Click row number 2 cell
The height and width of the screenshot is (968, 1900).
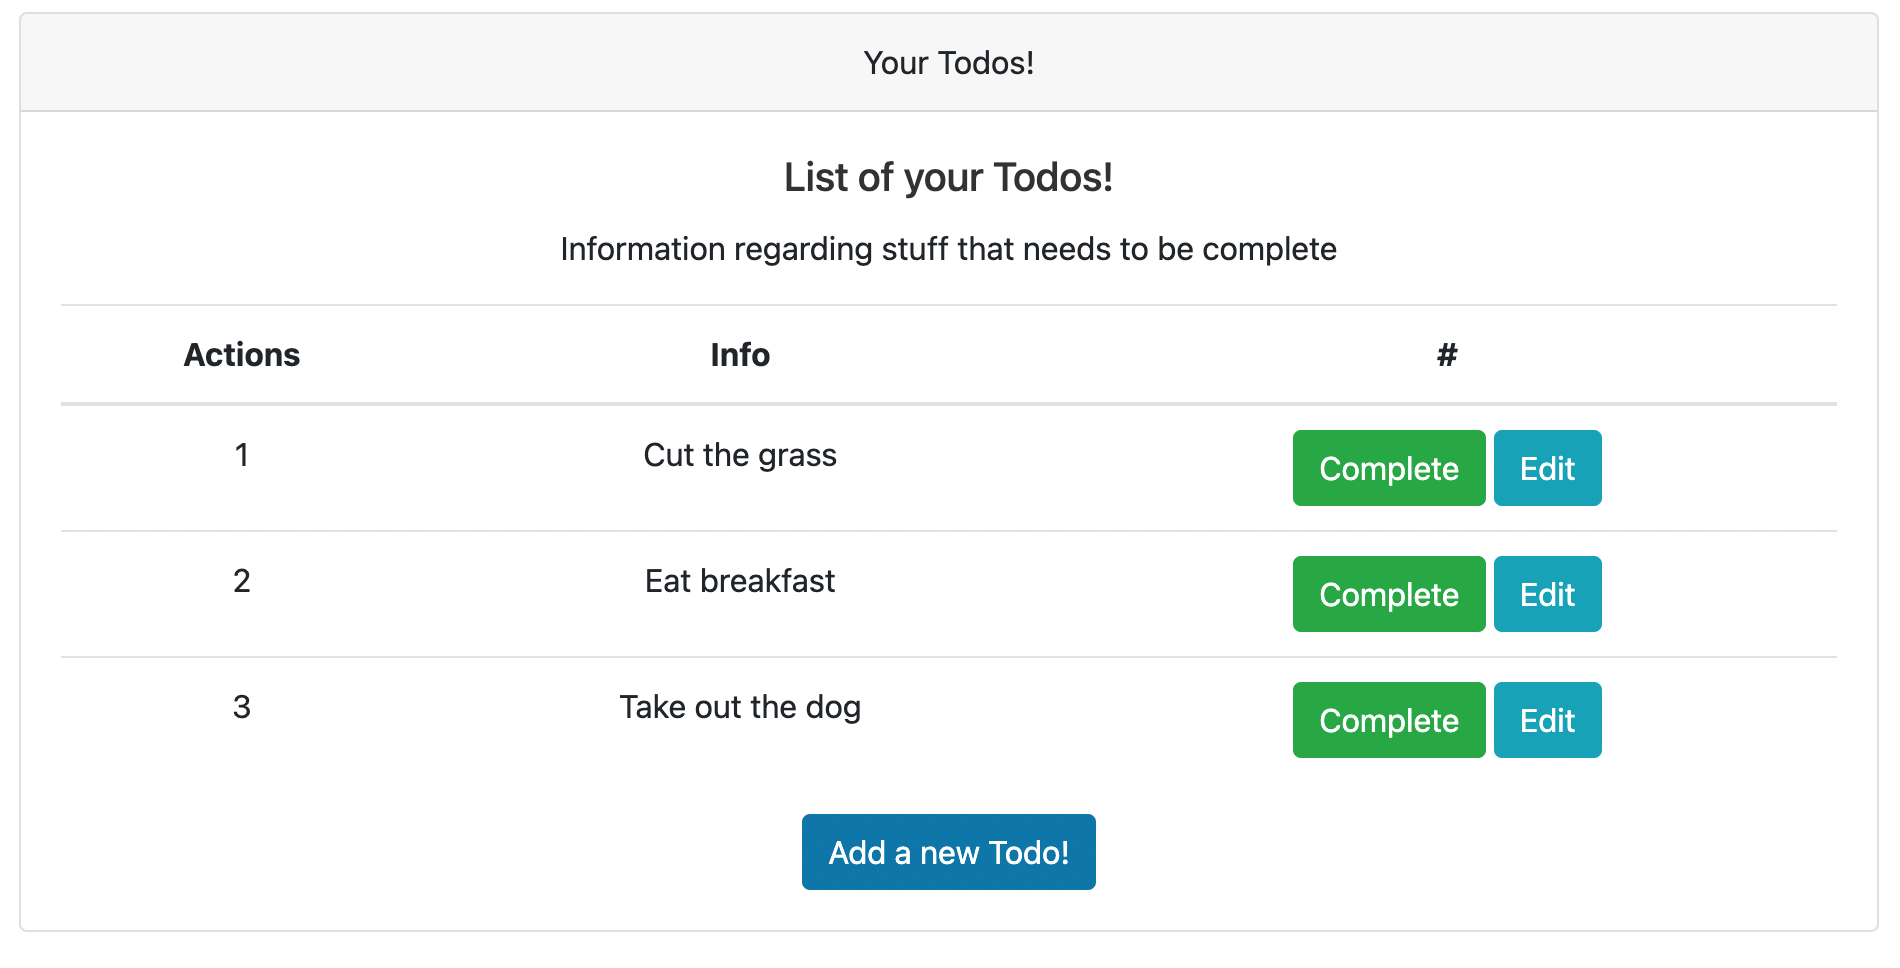242,581
